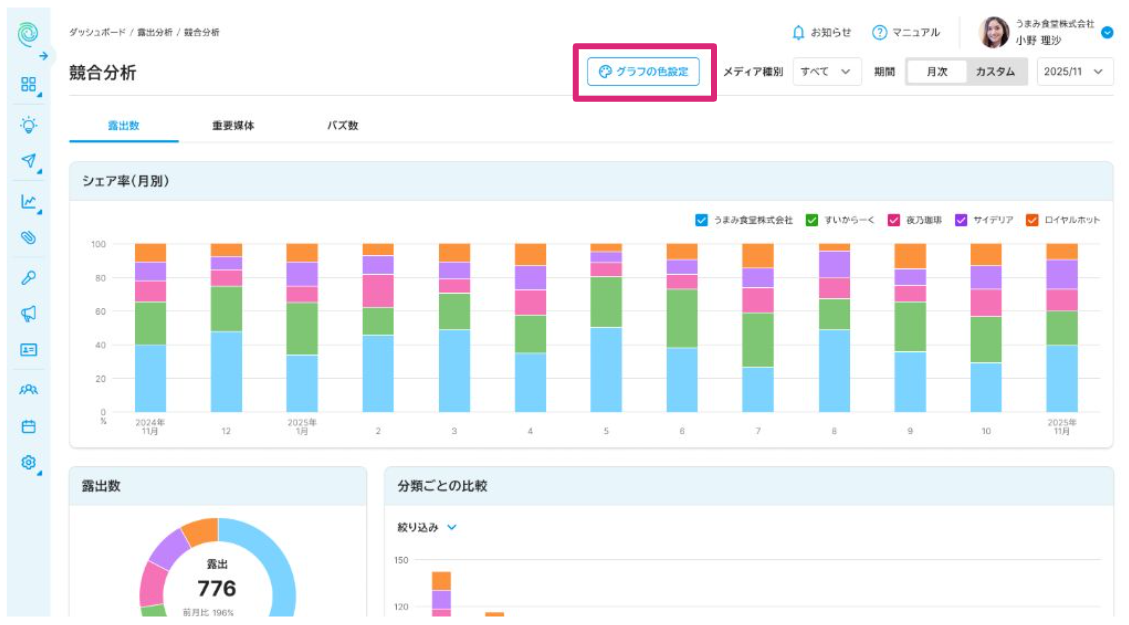Screen dimensions: 1129x625
Task: Switch to the バズ数 tab
Action: pos(342,126)
